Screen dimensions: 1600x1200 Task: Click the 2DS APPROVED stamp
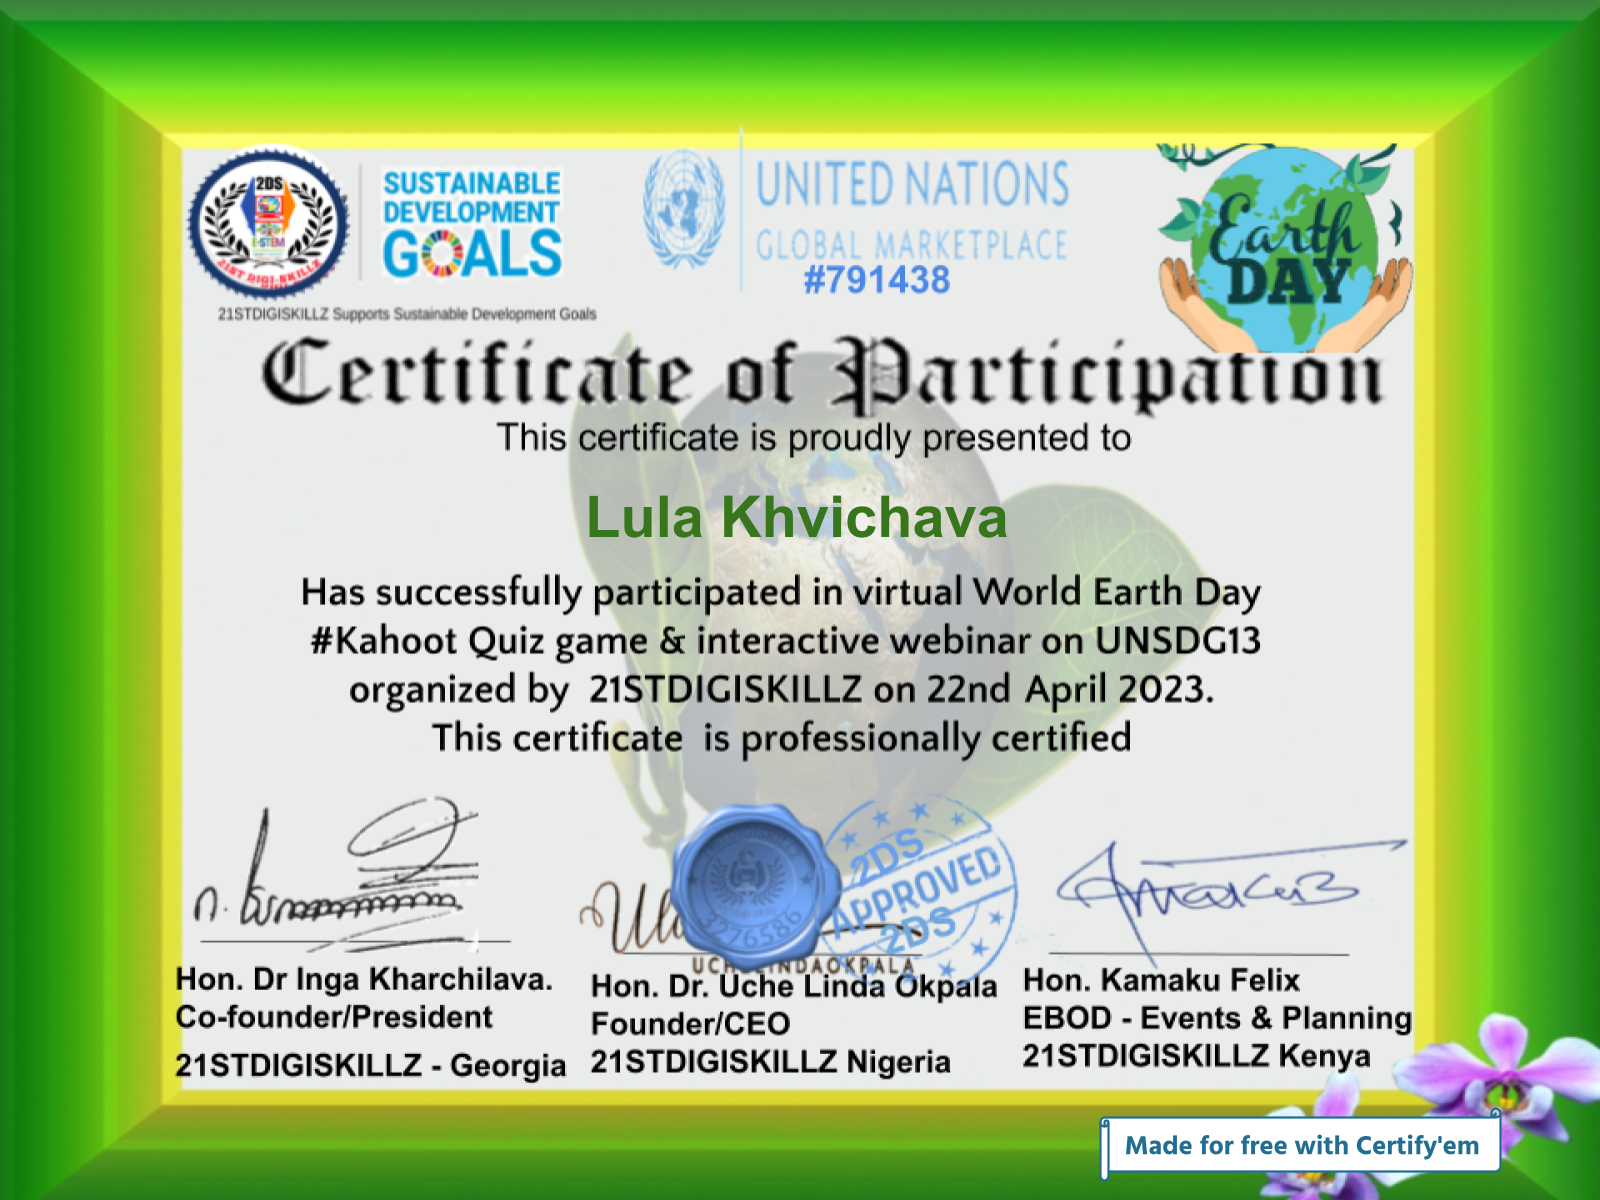[x=920, y=890]
